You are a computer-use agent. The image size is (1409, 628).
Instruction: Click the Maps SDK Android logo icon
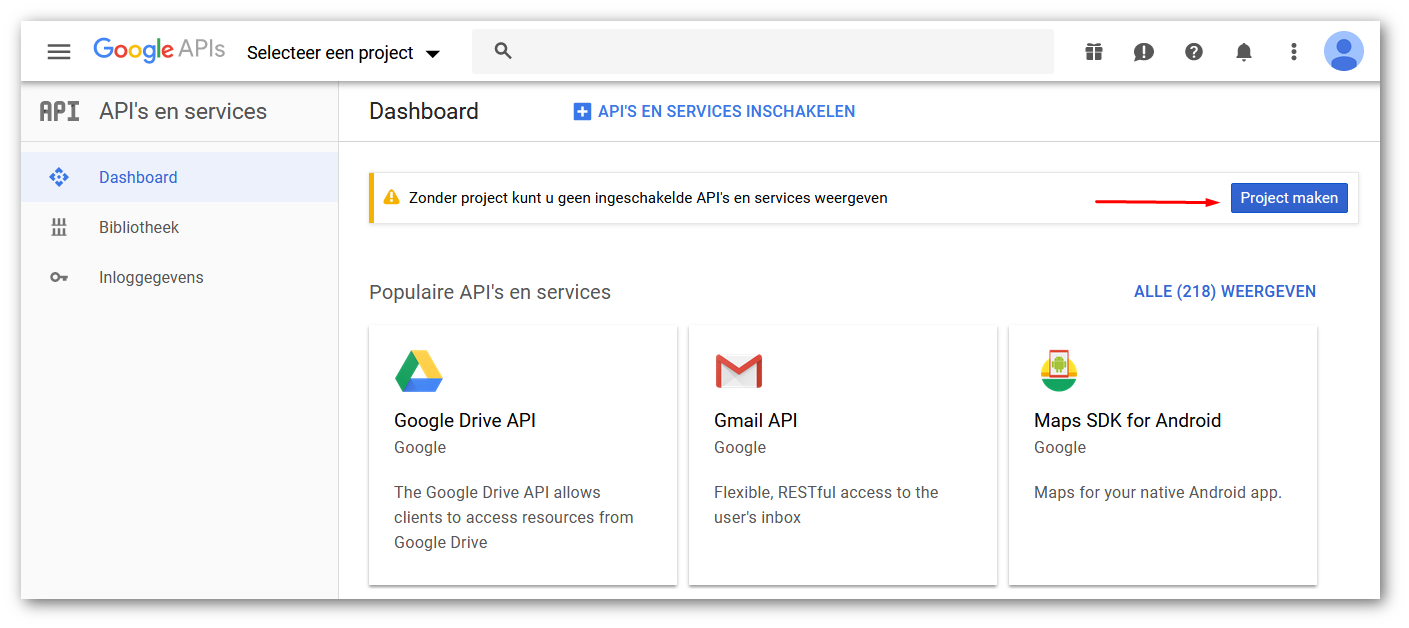[1059, 370]
